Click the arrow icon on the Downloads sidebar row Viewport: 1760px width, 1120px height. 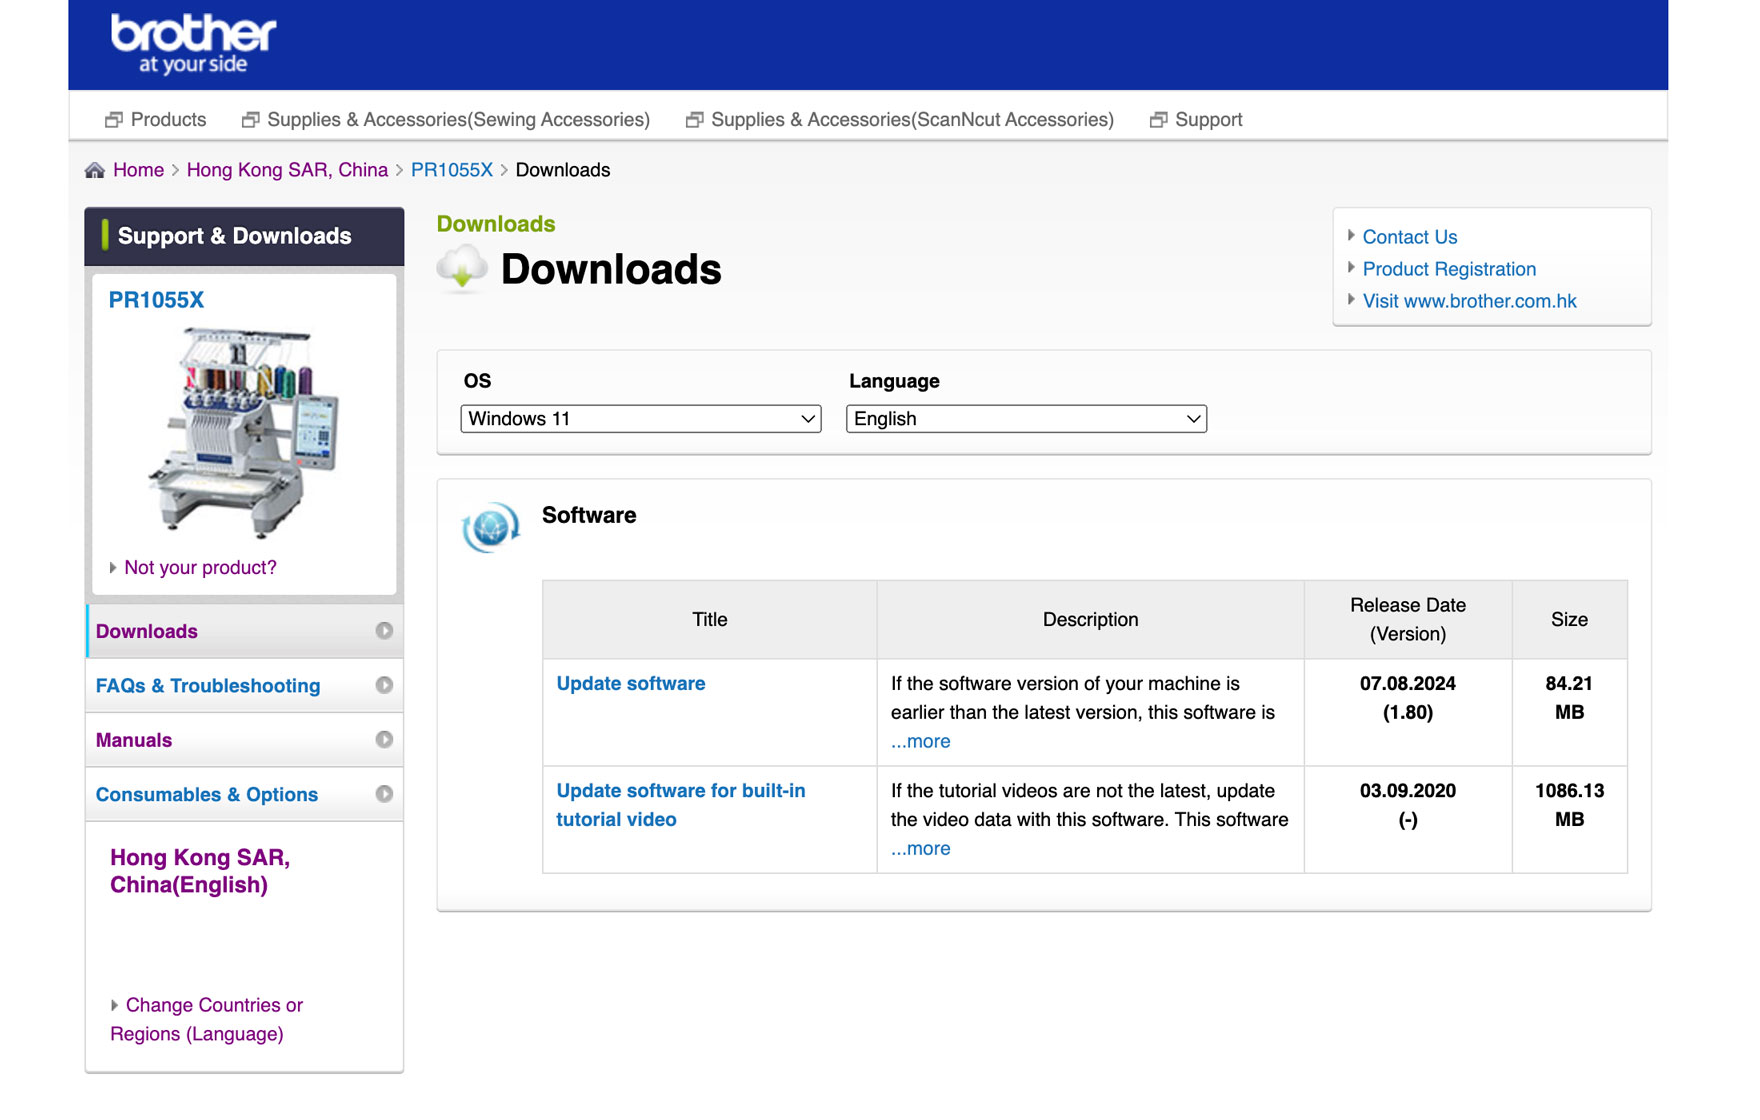(384, 631)
